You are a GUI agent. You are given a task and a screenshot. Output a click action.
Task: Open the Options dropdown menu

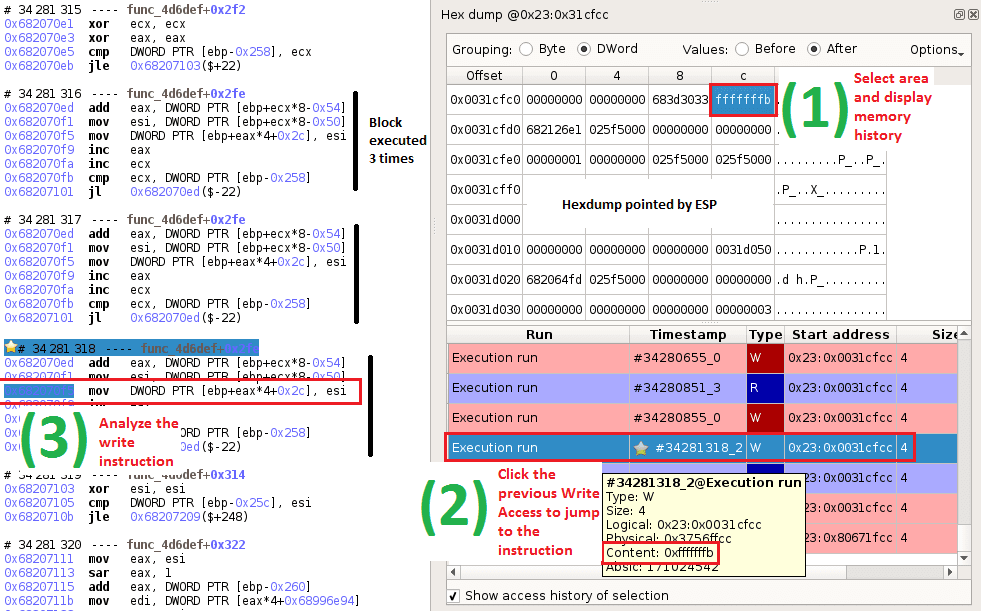(x=935, y=49)
